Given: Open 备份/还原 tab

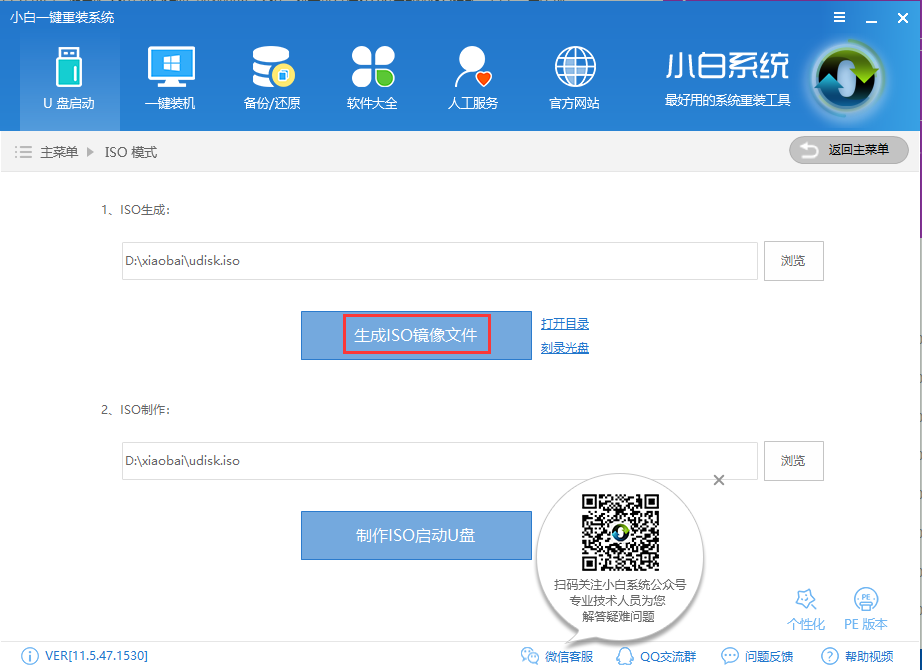Looking at the screenshot, I should coord(272,78).
